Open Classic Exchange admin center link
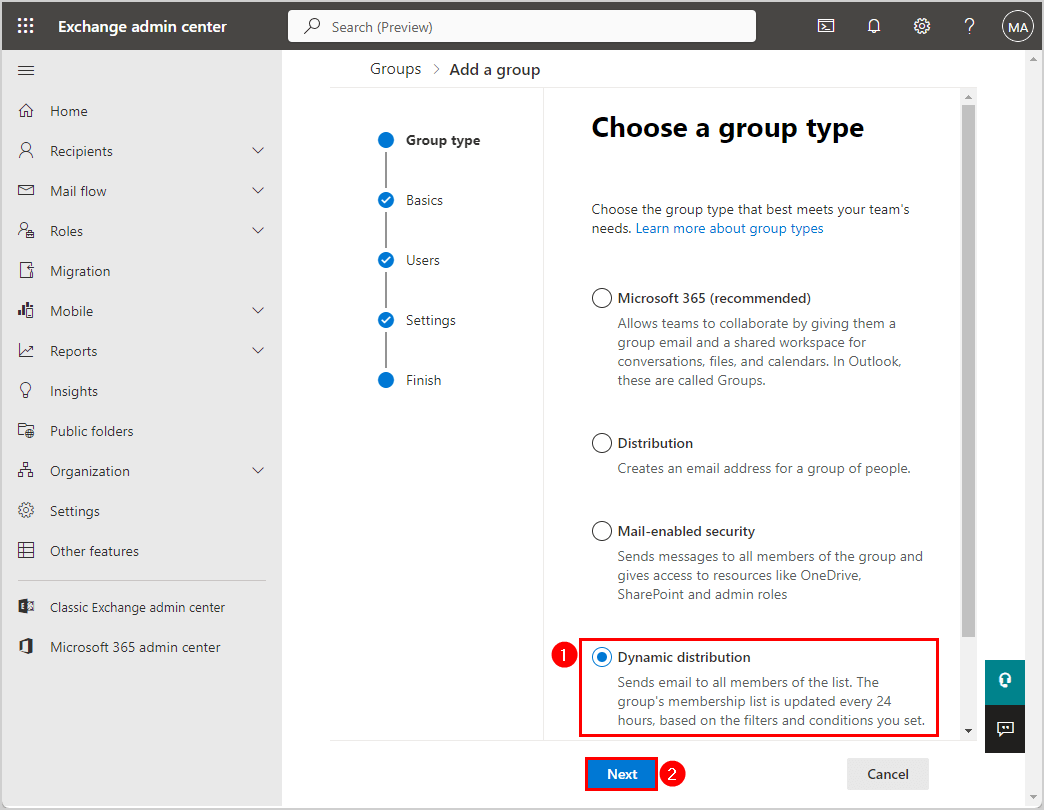Screen dimensions: 1044x810 pos(137,607)
